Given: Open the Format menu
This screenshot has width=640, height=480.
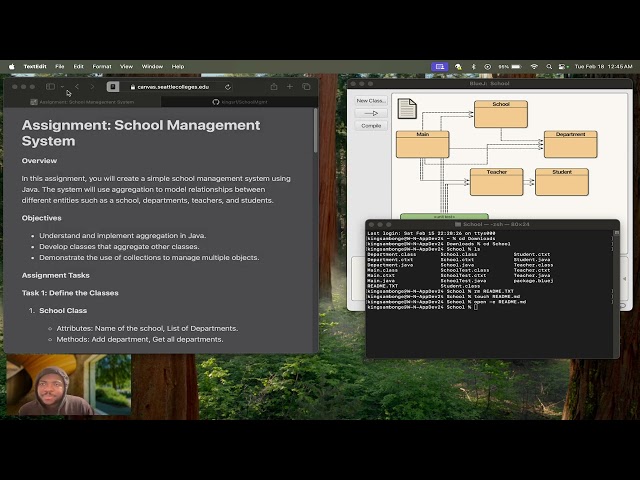Looking at the screenshot, I should pyautogui.click(x=102, y=67).
